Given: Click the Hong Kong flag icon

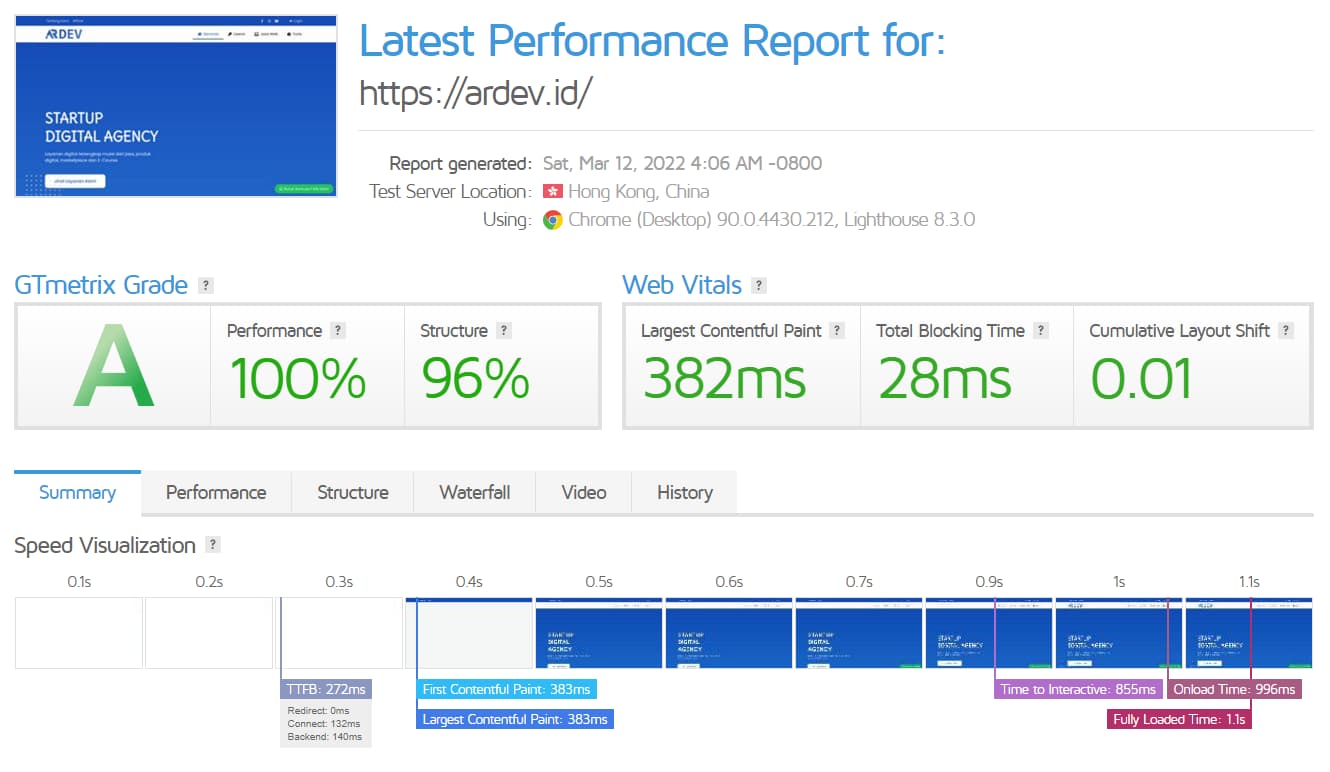Looking at the screenshot, I should click(552, 191).
